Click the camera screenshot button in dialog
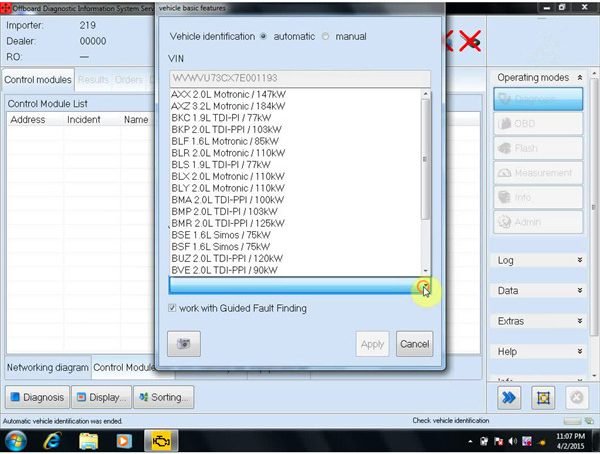The image size is (600, 454). [x=184, y=343]
